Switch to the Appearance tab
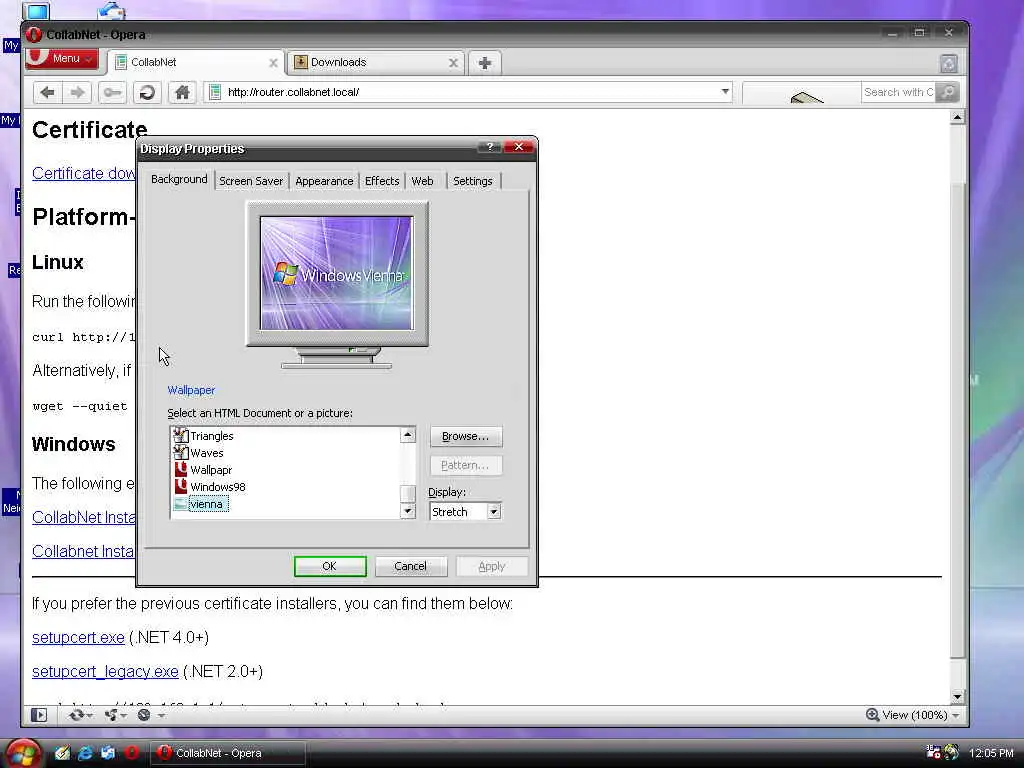Image resolution: width=1024 pixels, height=768 pixels. click(x=324, y=181)
